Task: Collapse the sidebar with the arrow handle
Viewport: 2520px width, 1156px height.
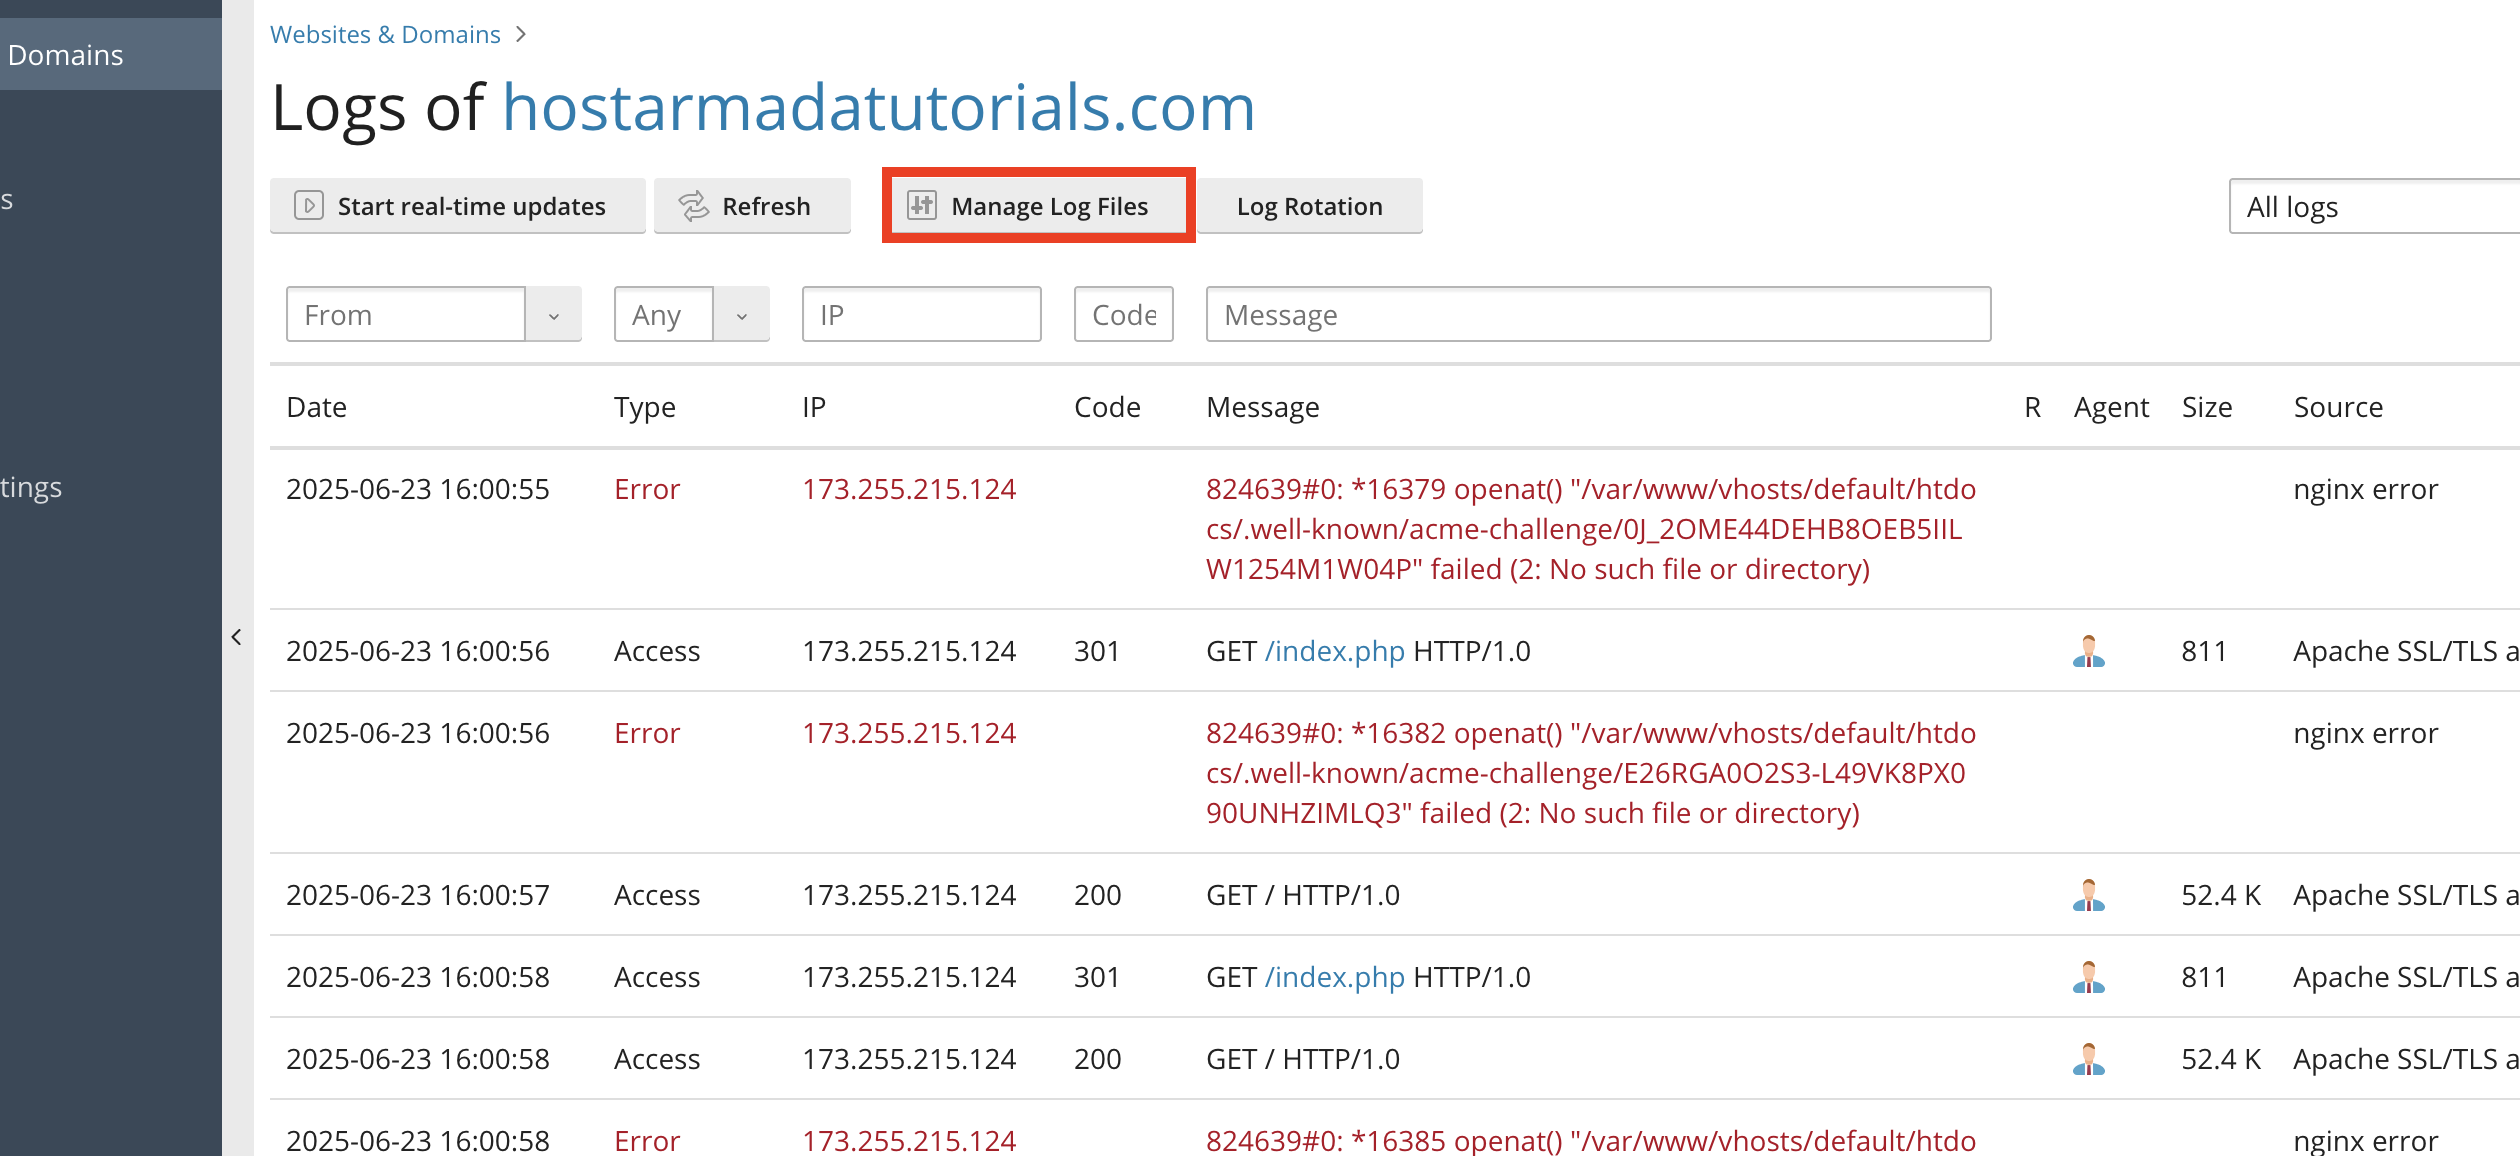Action: (x=237, y=637)
